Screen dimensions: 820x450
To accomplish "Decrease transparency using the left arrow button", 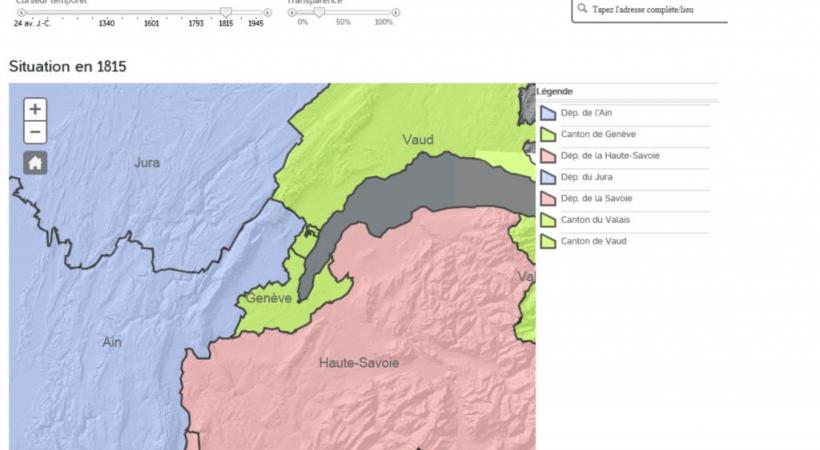I will pyautogui.click(x=292, y=12).
